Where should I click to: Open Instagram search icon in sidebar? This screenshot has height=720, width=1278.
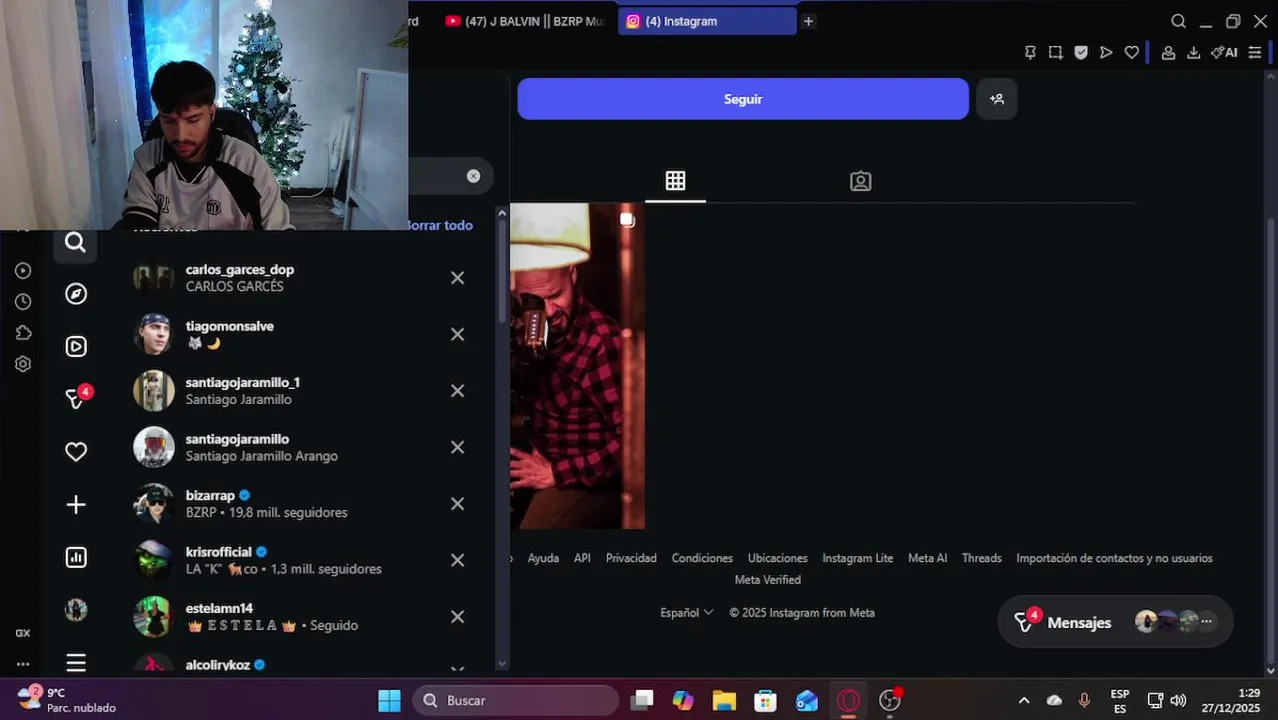[x=75, y=242]
